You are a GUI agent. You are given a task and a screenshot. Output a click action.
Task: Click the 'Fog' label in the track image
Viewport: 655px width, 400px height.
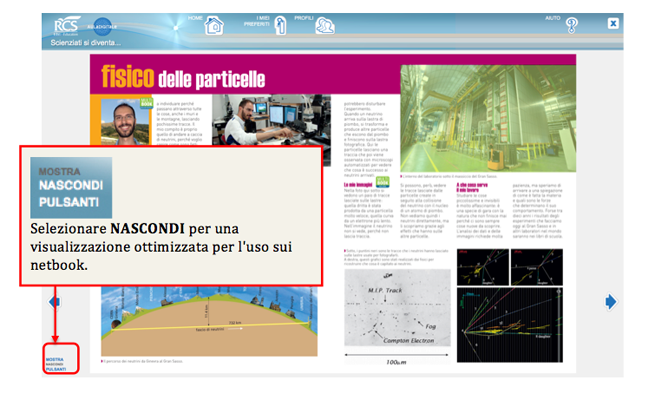click(431, 327)
